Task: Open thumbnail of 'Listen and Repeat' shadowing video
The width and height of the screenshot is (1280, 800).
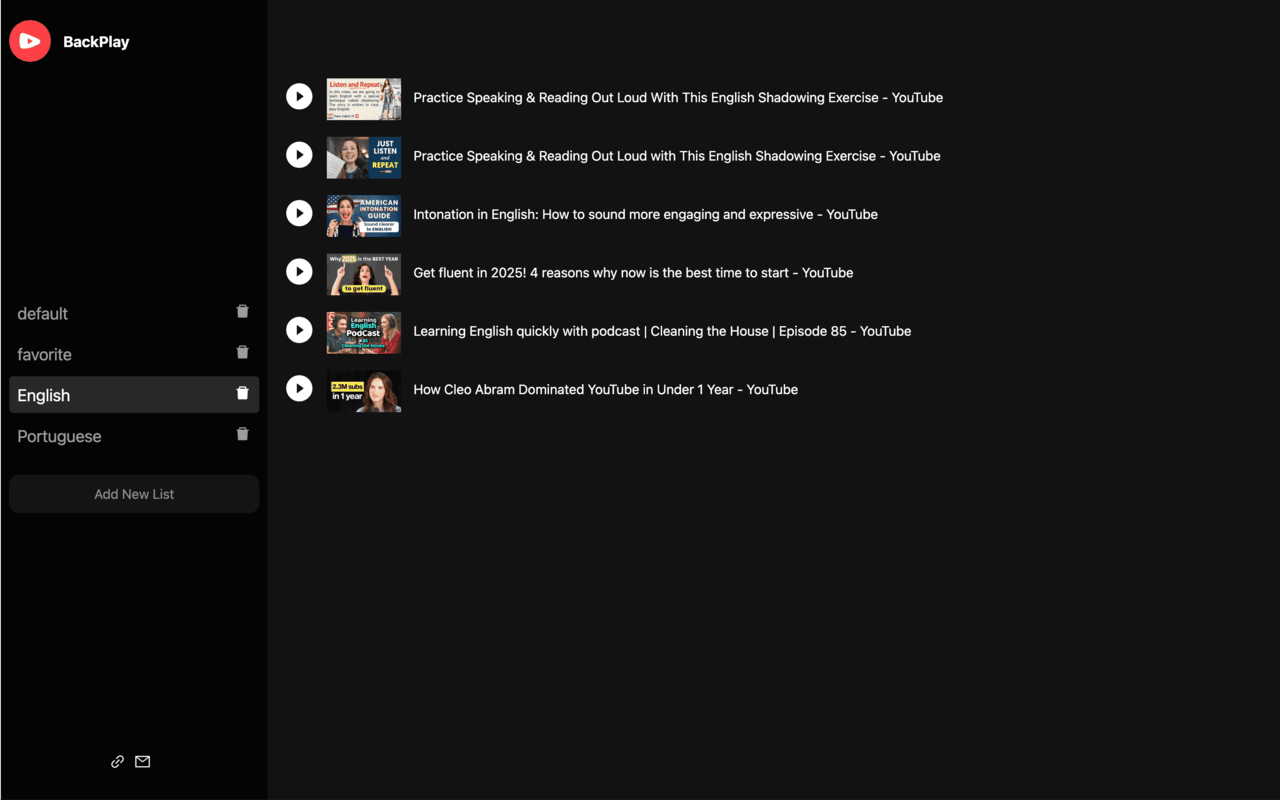Action: 364,99
